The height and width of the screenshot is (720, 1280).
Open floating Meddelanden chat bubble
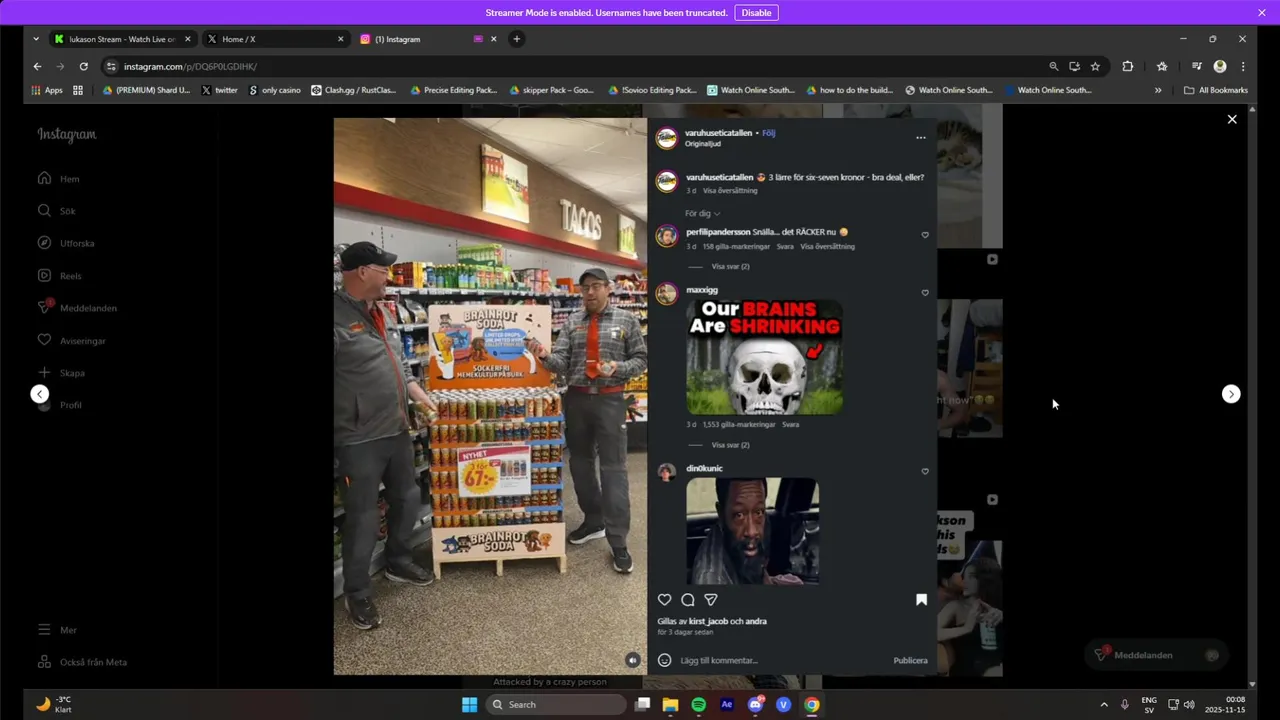click(1156, 655)
